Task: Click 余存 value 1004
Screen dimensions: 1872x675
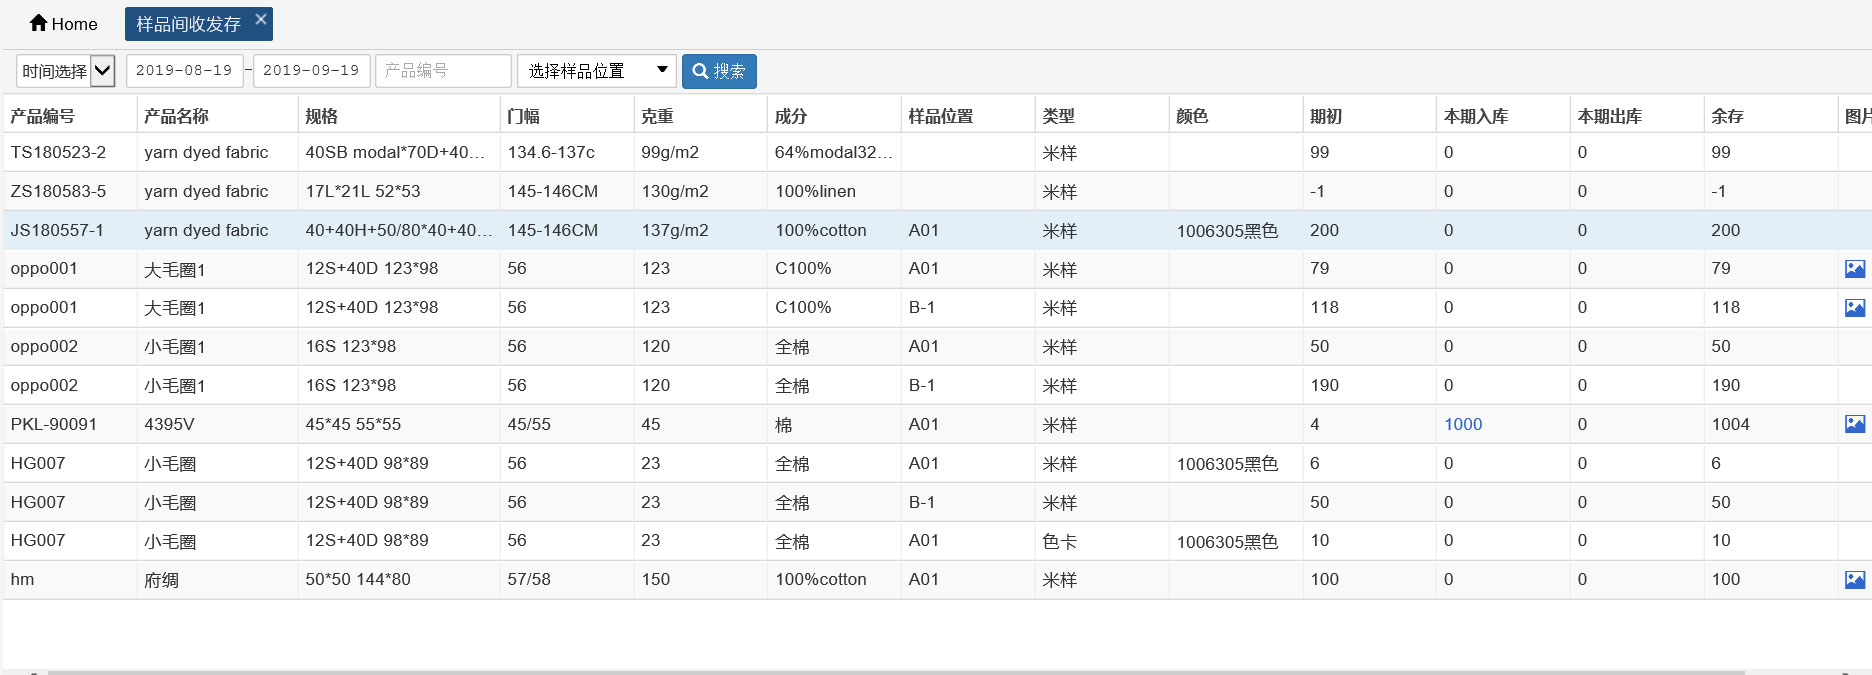Action: pyautogui.click(x=1730, y=424)
